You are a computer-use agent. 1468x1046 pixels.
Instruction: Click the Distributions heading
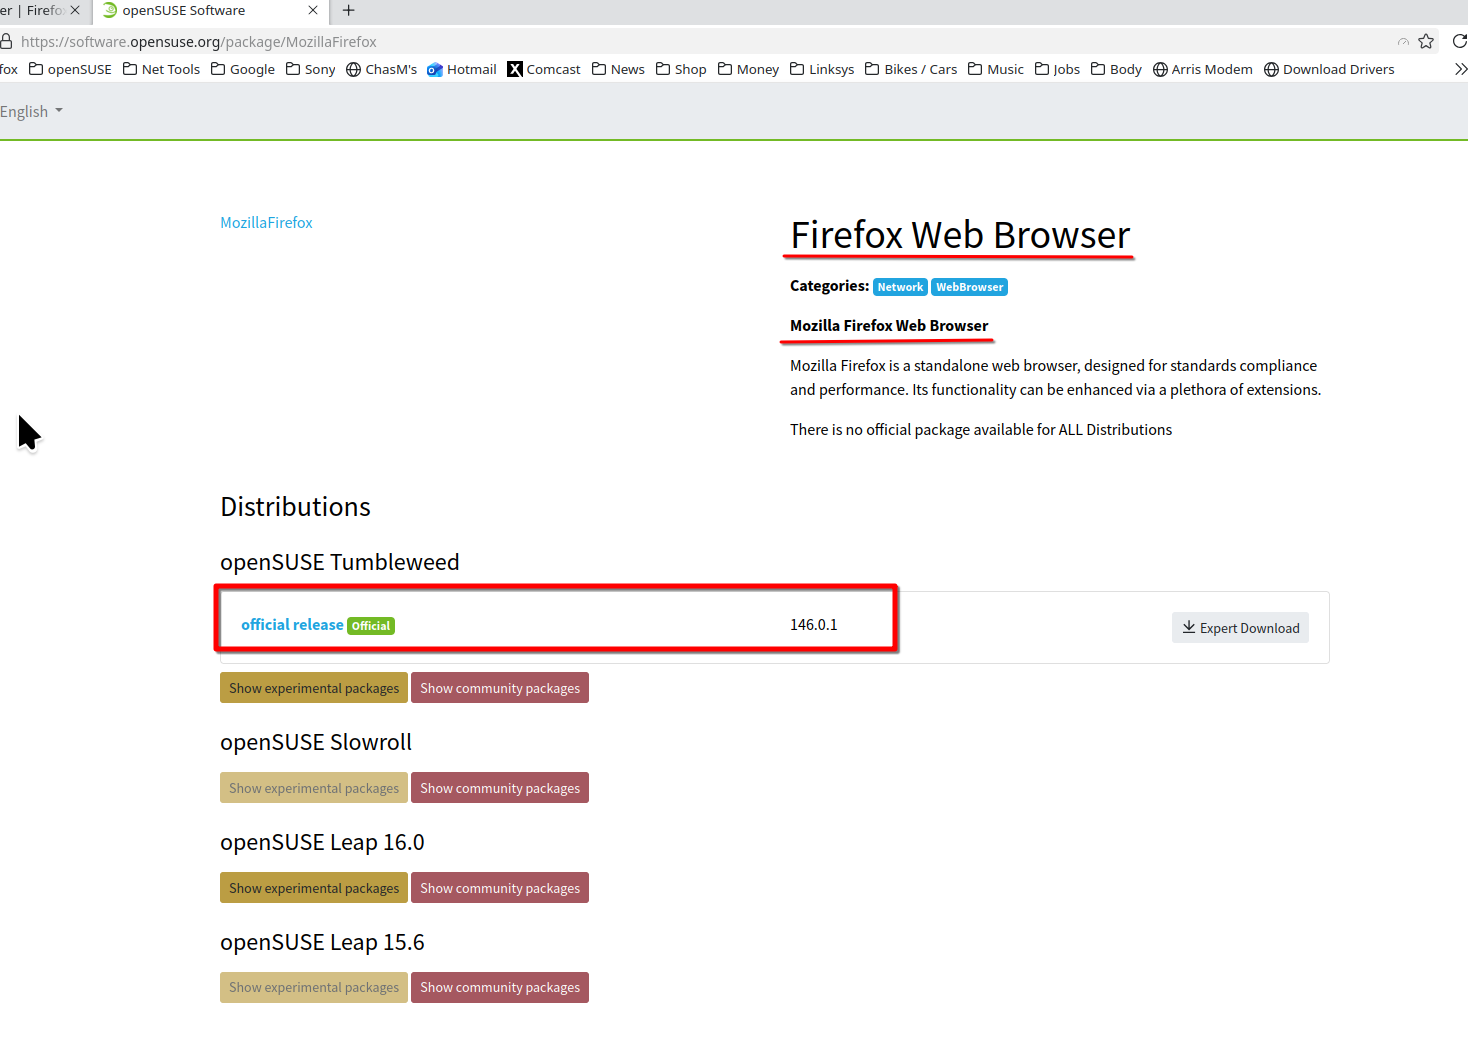click(295, 507)
